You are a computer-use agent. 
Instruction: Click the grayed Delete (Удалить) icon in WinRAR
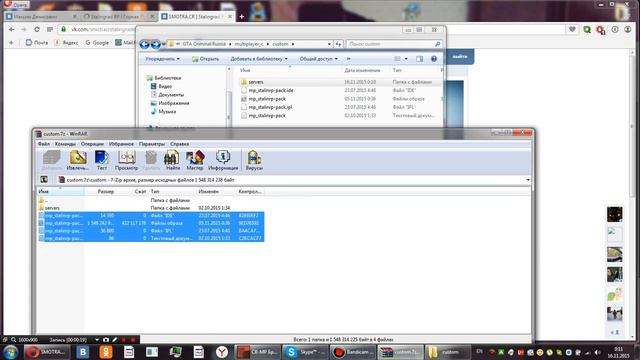(x=151, y=160)
